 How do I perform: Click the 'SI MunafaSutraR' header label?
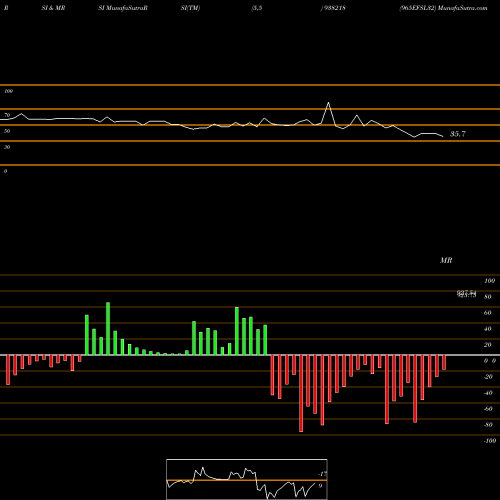(123, 8)
